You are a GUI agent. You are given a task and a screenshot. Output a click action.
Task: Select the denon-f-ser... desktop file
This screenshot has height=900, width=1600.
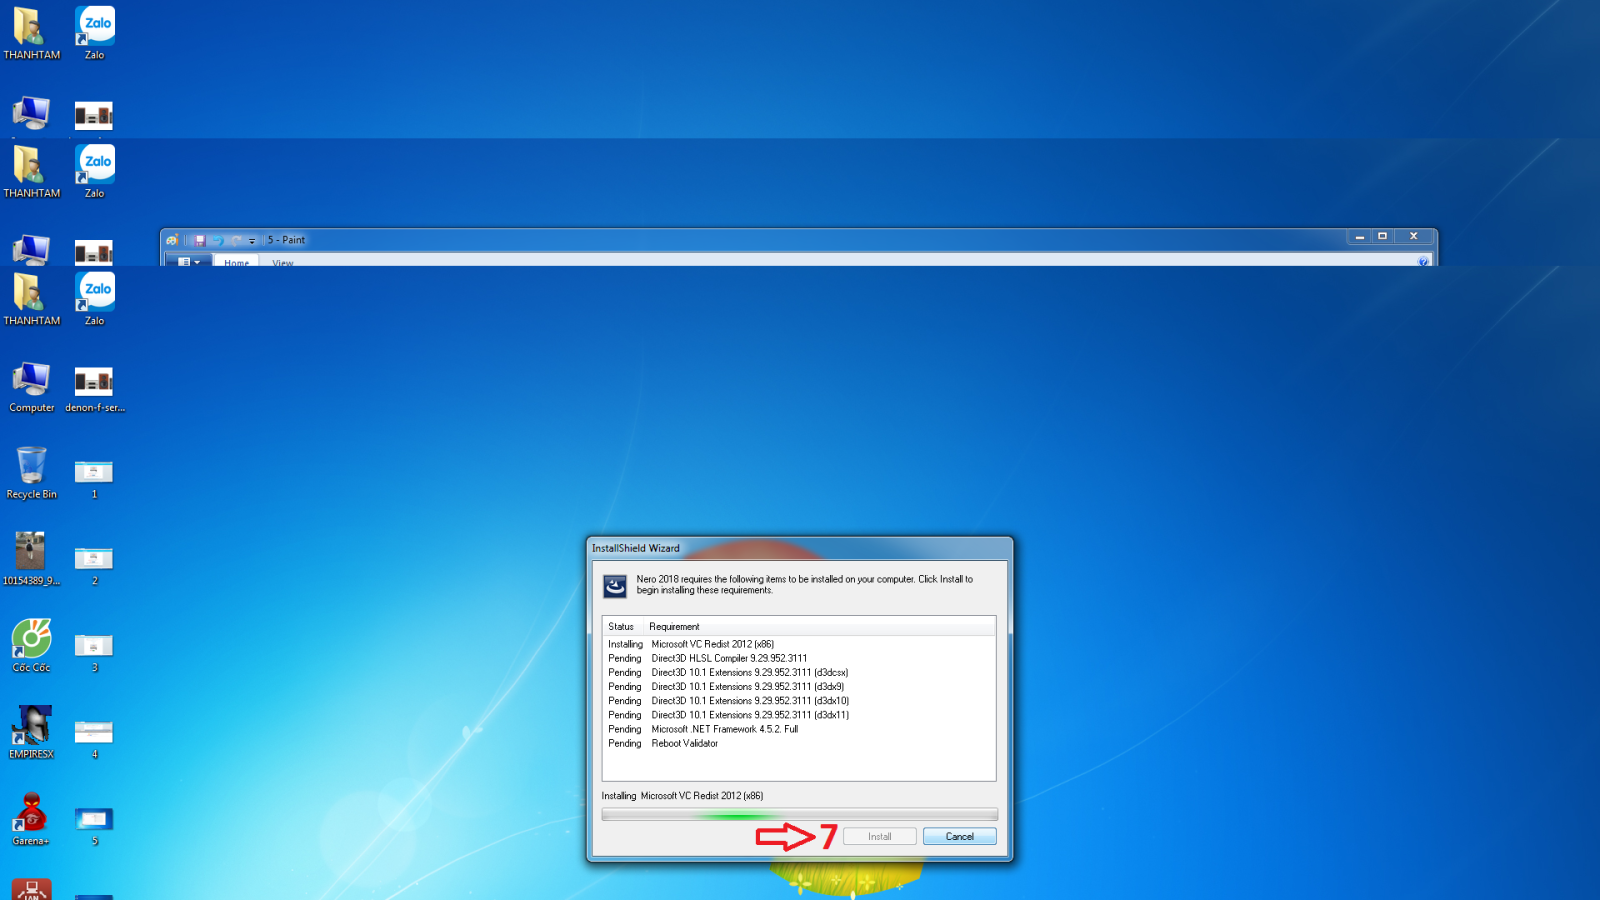(x=94, y=386)
